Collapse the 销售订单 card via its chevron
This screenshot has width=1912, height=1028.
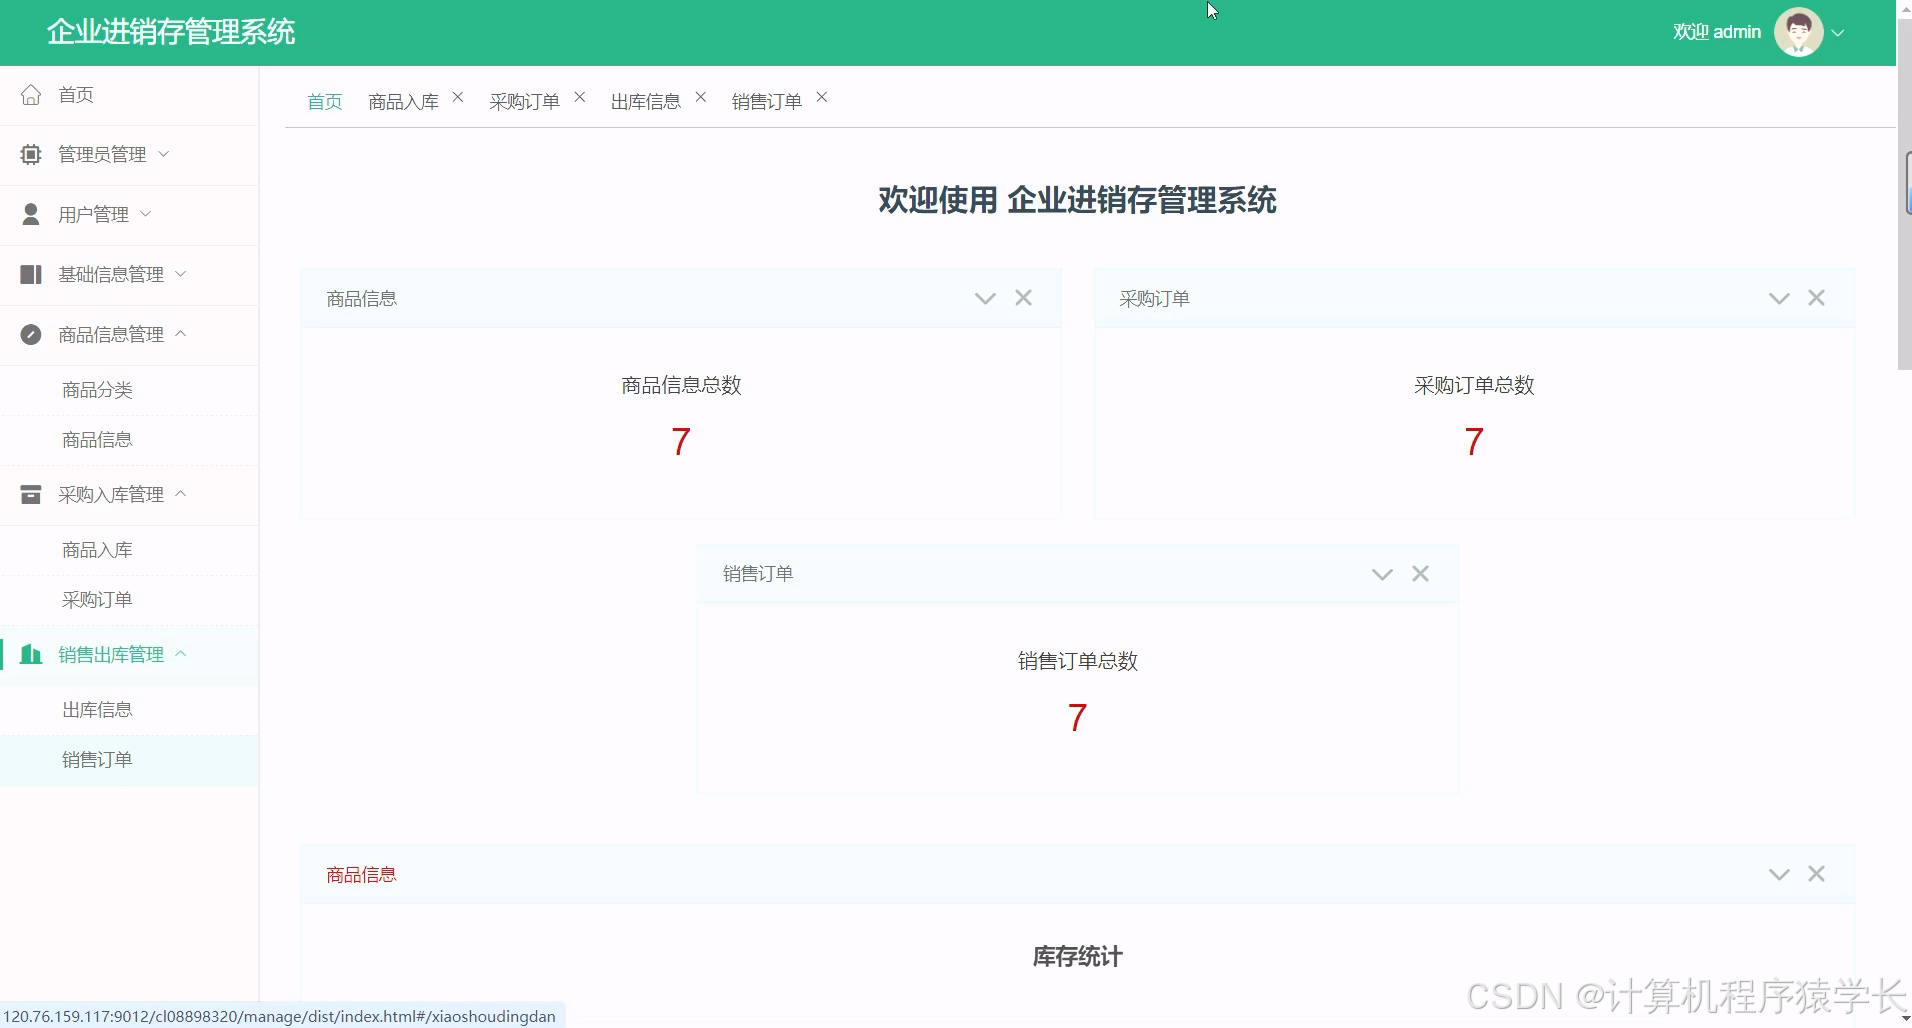(x=1381, y=574)
